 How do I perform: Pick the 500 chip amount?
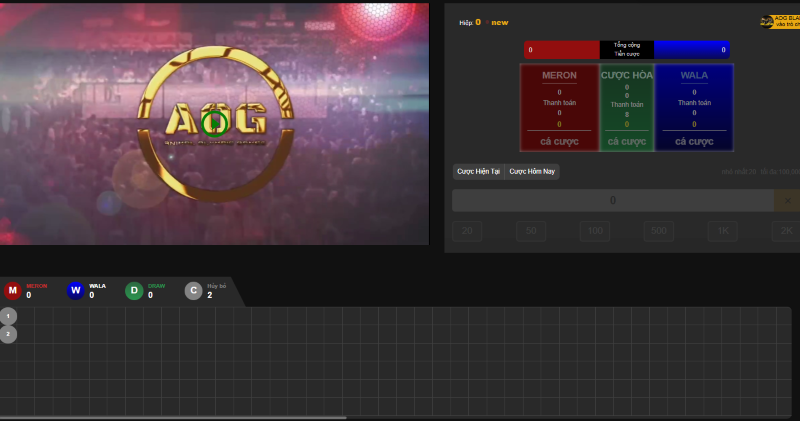pos(659,232)
